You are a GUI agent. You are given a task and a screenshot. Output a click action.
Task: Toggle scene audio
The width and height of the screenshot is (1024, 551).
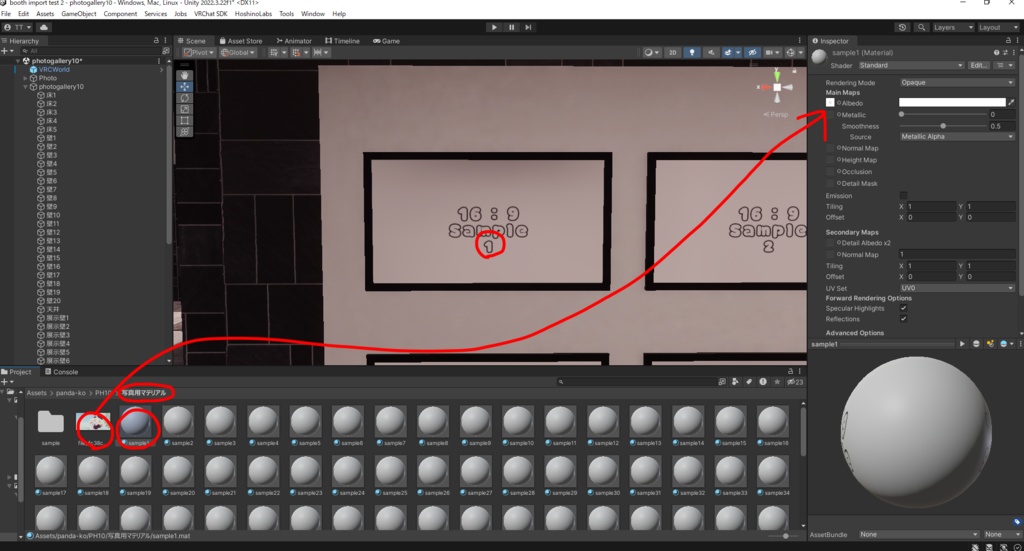tap(711, 52)
